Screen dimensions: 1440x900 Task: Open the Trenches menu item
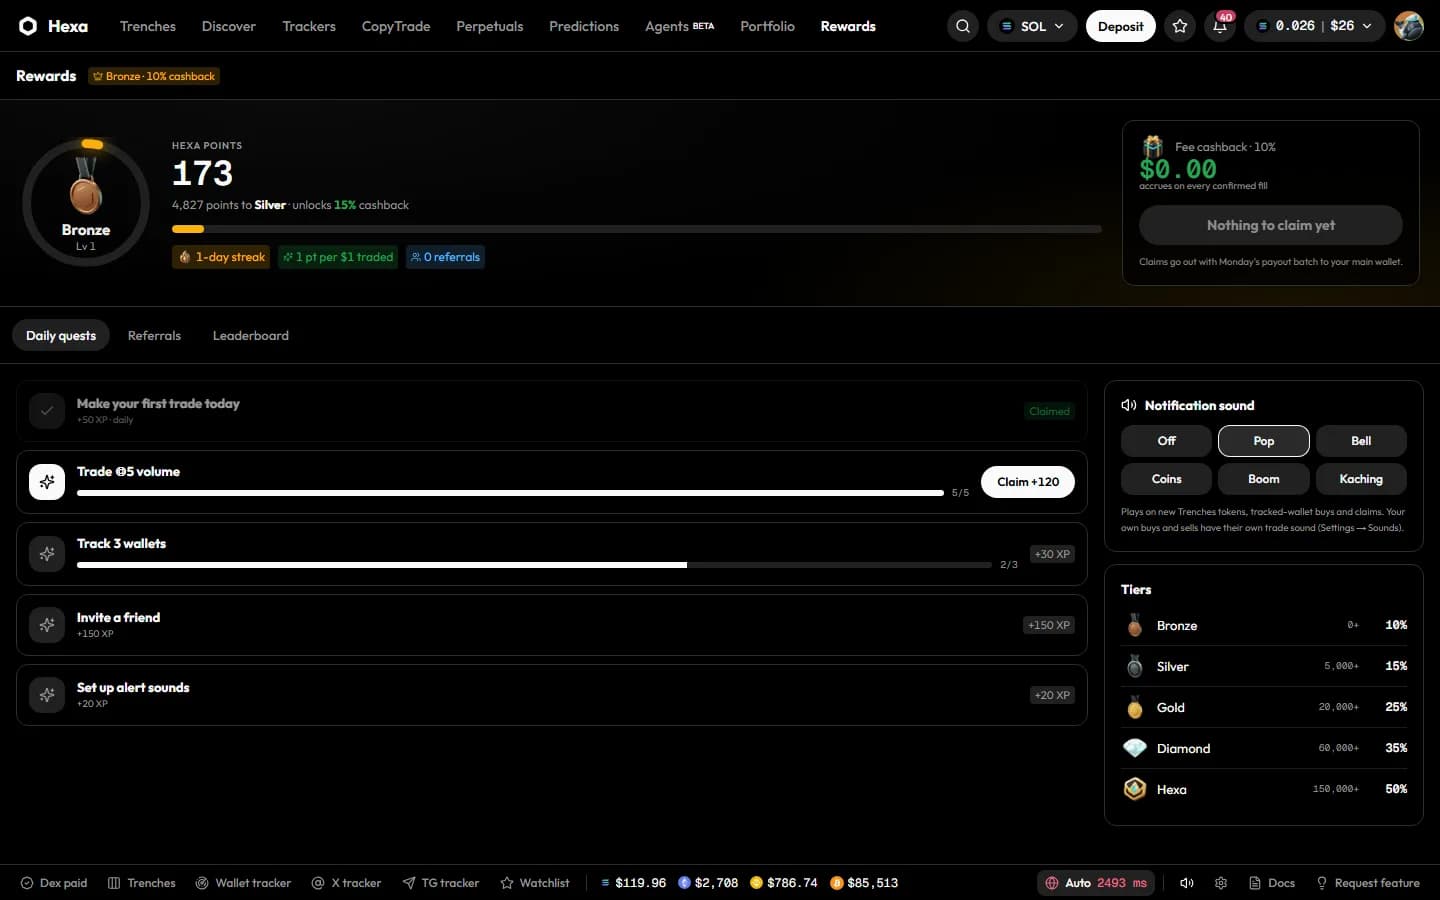point(148,26)
